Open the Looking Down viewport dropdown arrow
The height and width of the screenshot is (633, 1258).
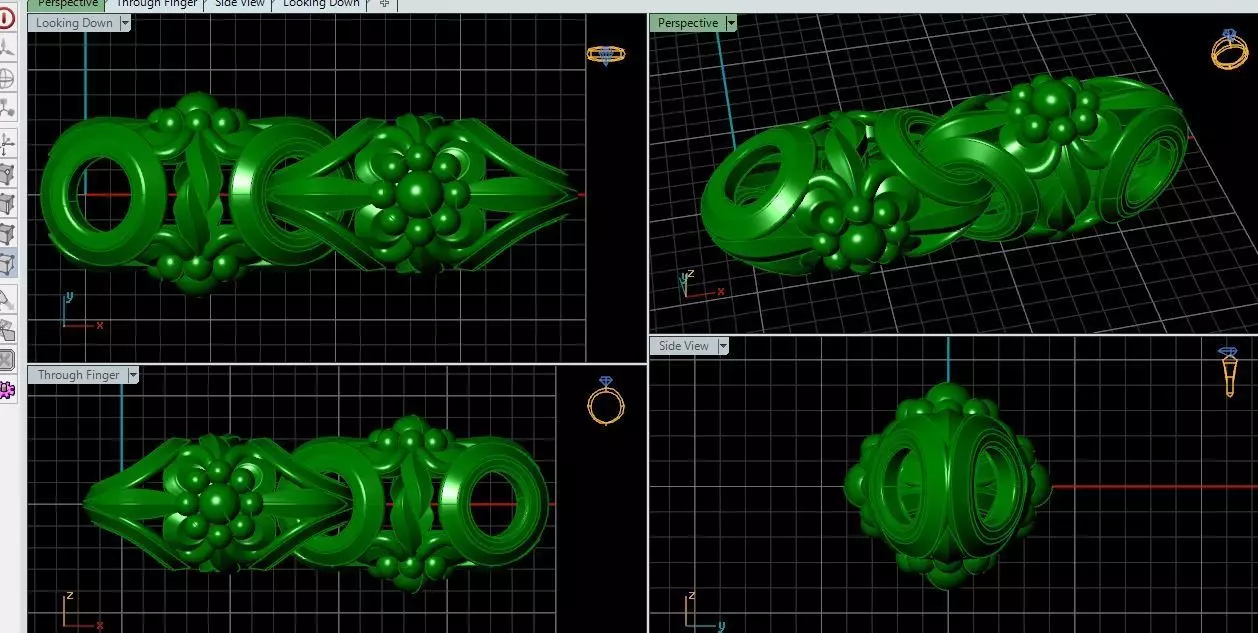click(125, 23)
